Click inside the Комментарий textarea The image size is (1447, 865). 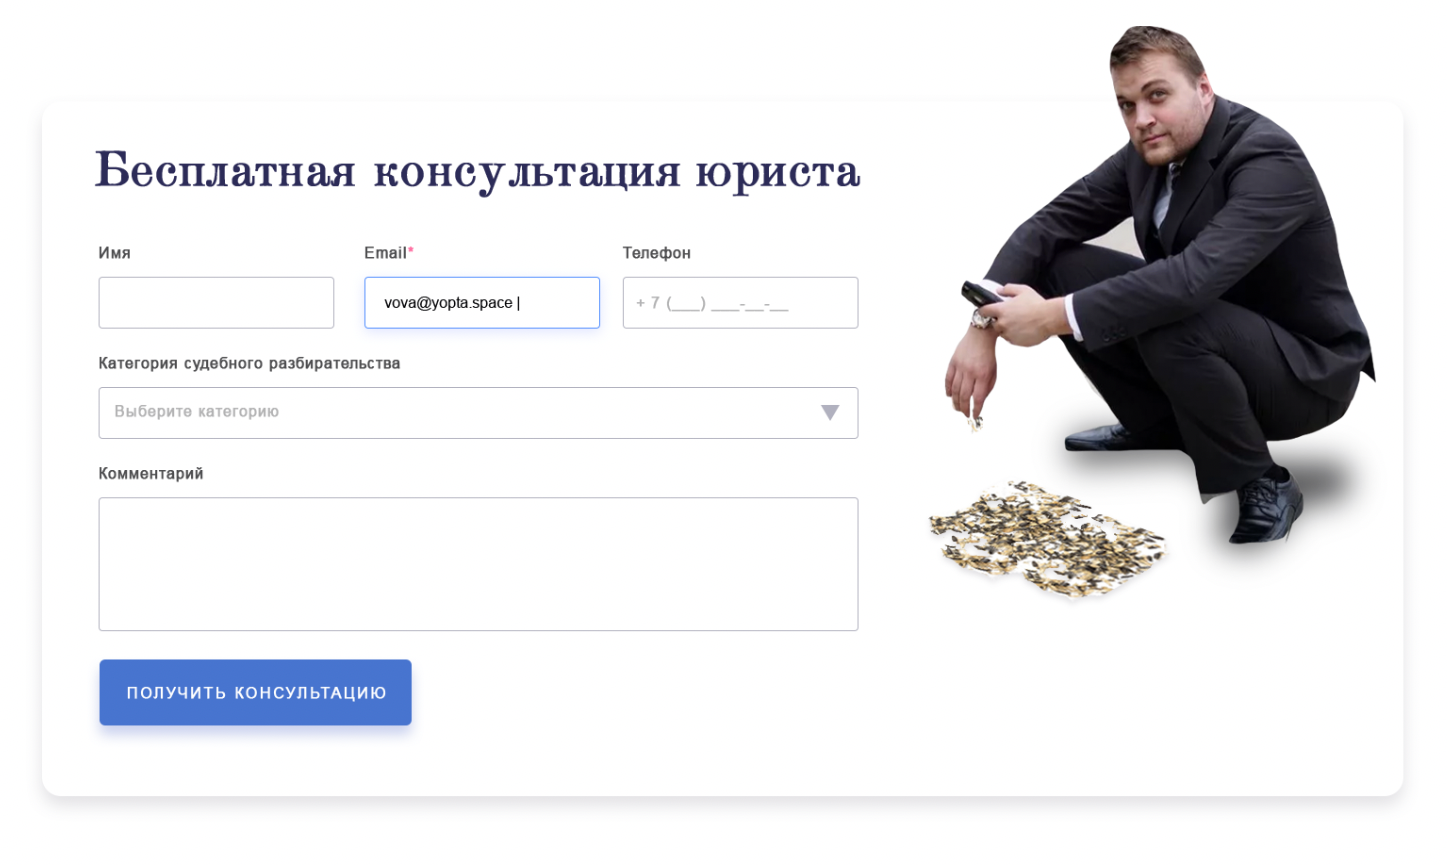point(478,564)
